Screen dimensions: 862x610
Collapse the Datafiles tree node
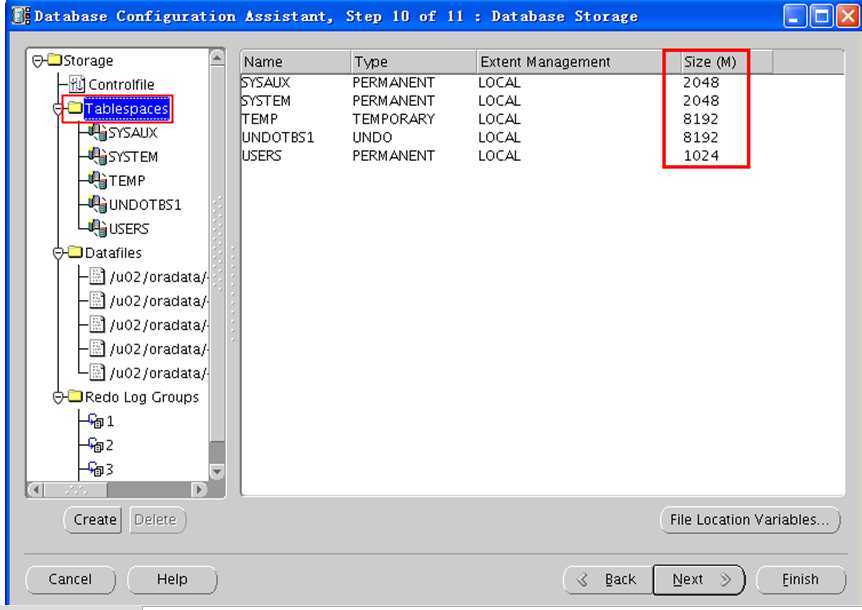58,253
